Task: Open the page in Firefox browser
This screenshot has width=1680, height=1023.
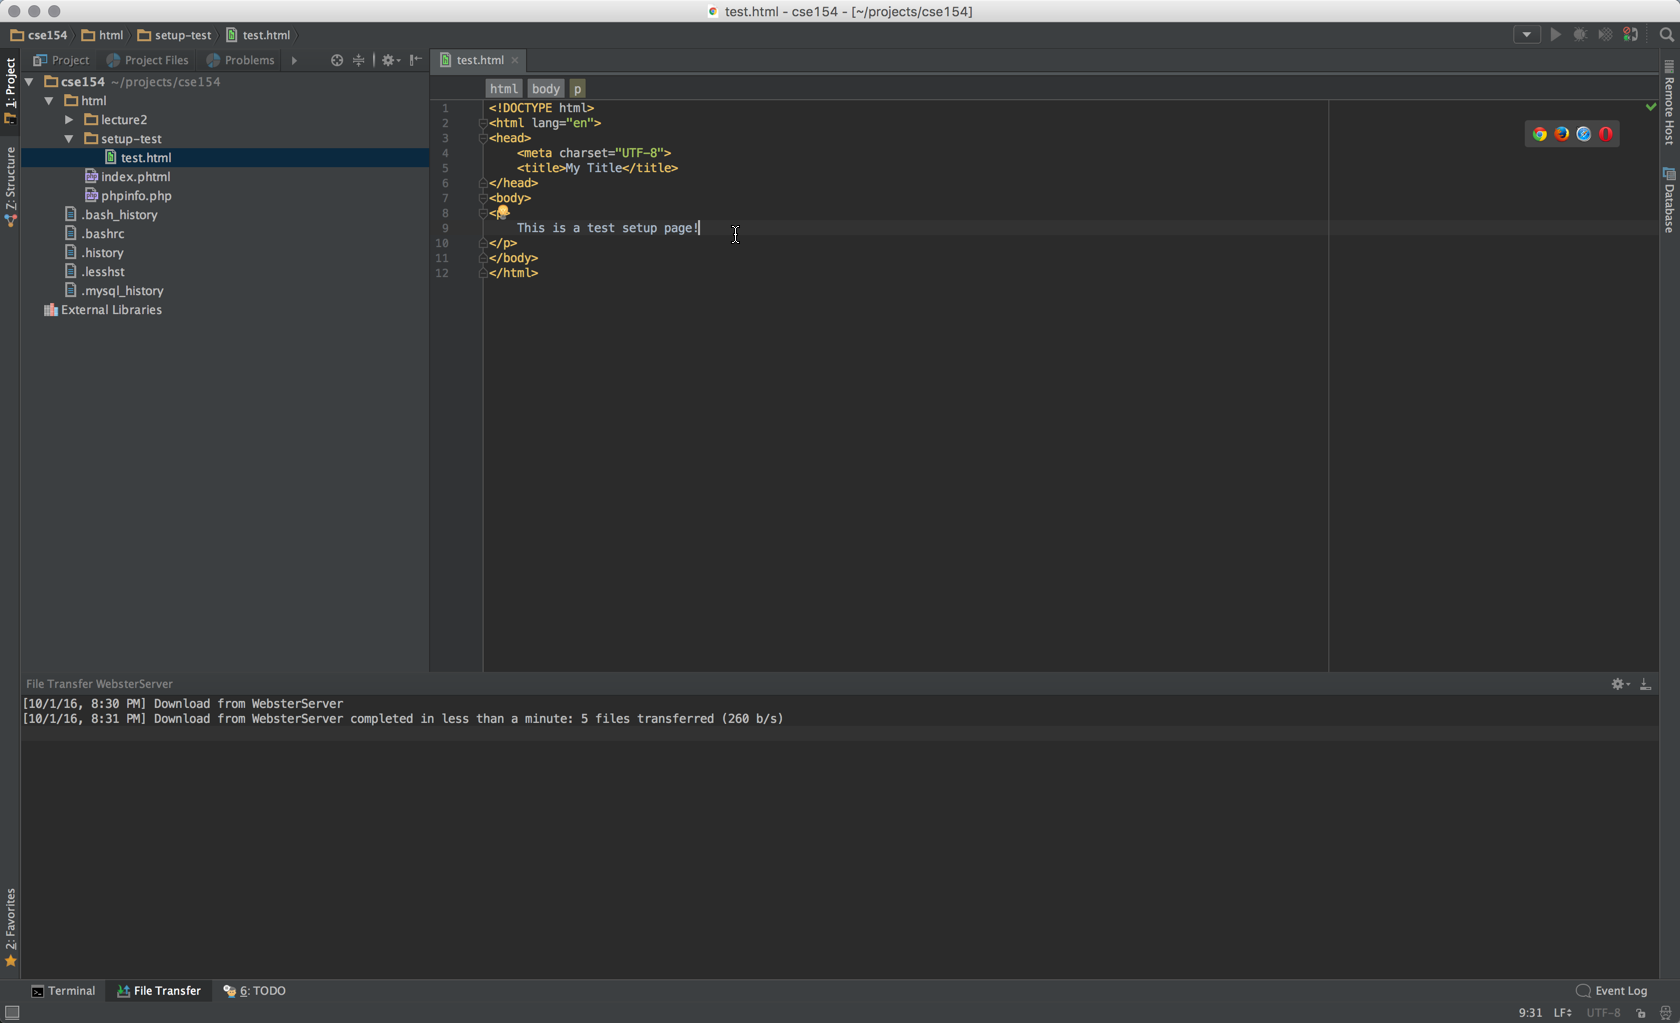Action: 1562,134
